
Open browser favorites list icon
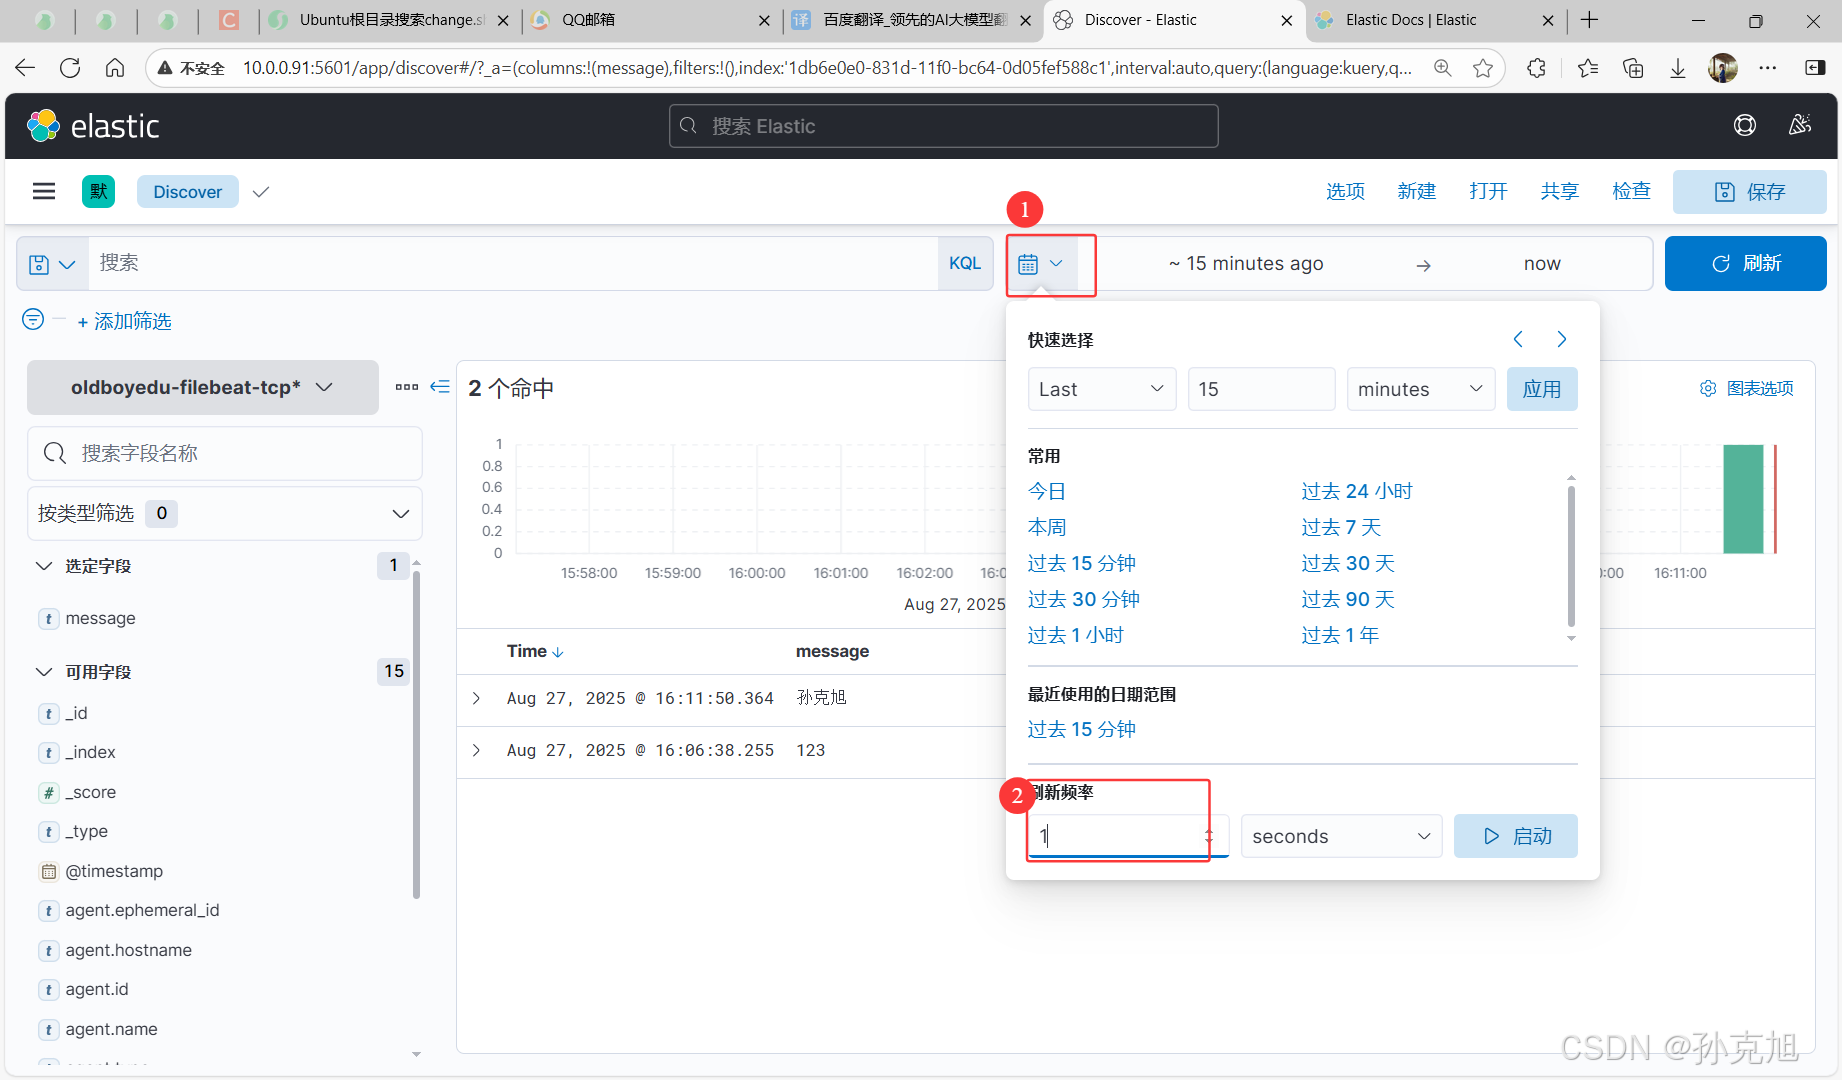1588,68
